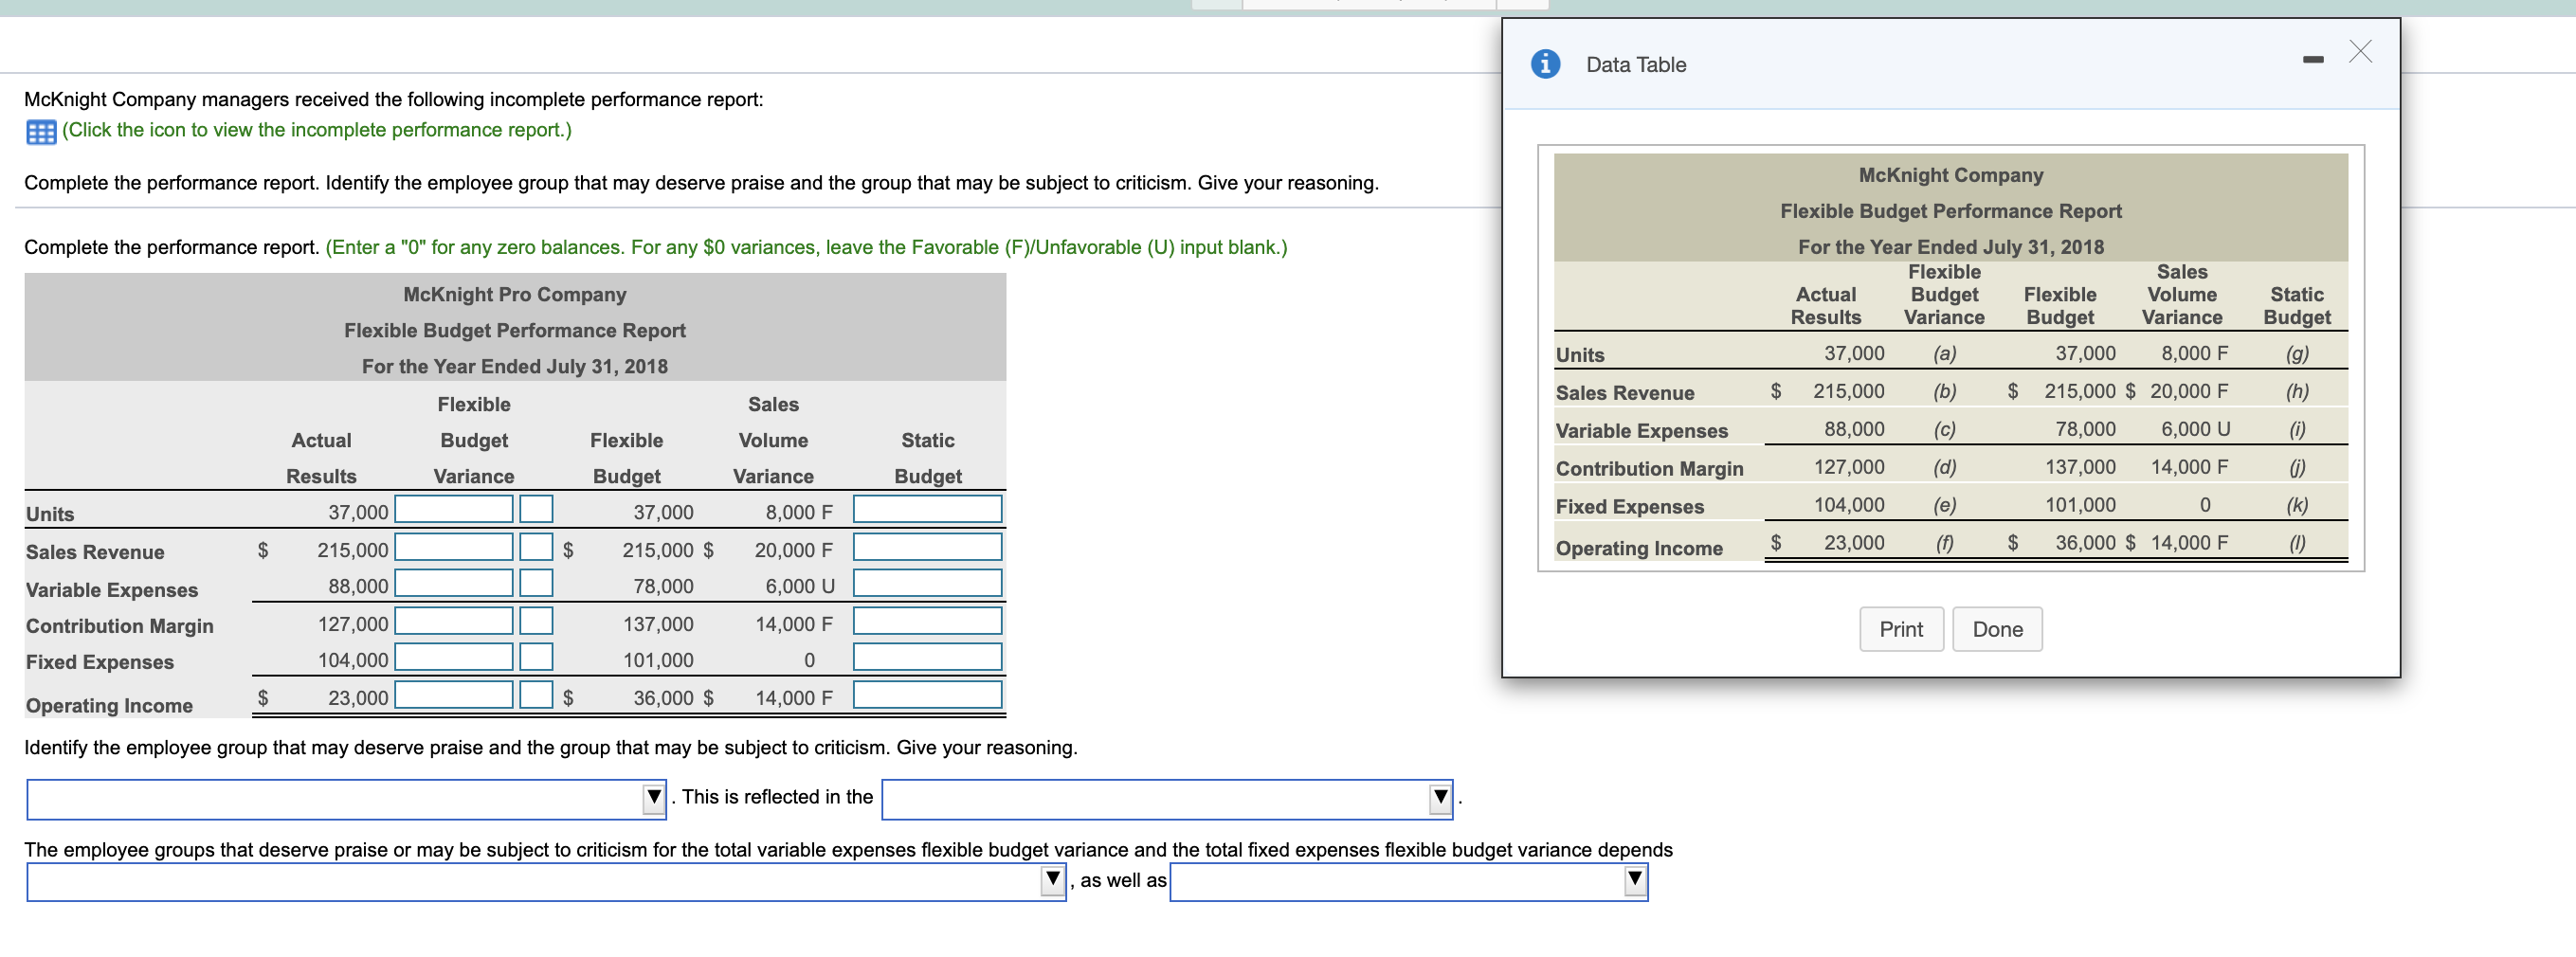2576x957 pixels.
Task: Click Contribution Margin F/U small box
Action: [x=536, y=621]
